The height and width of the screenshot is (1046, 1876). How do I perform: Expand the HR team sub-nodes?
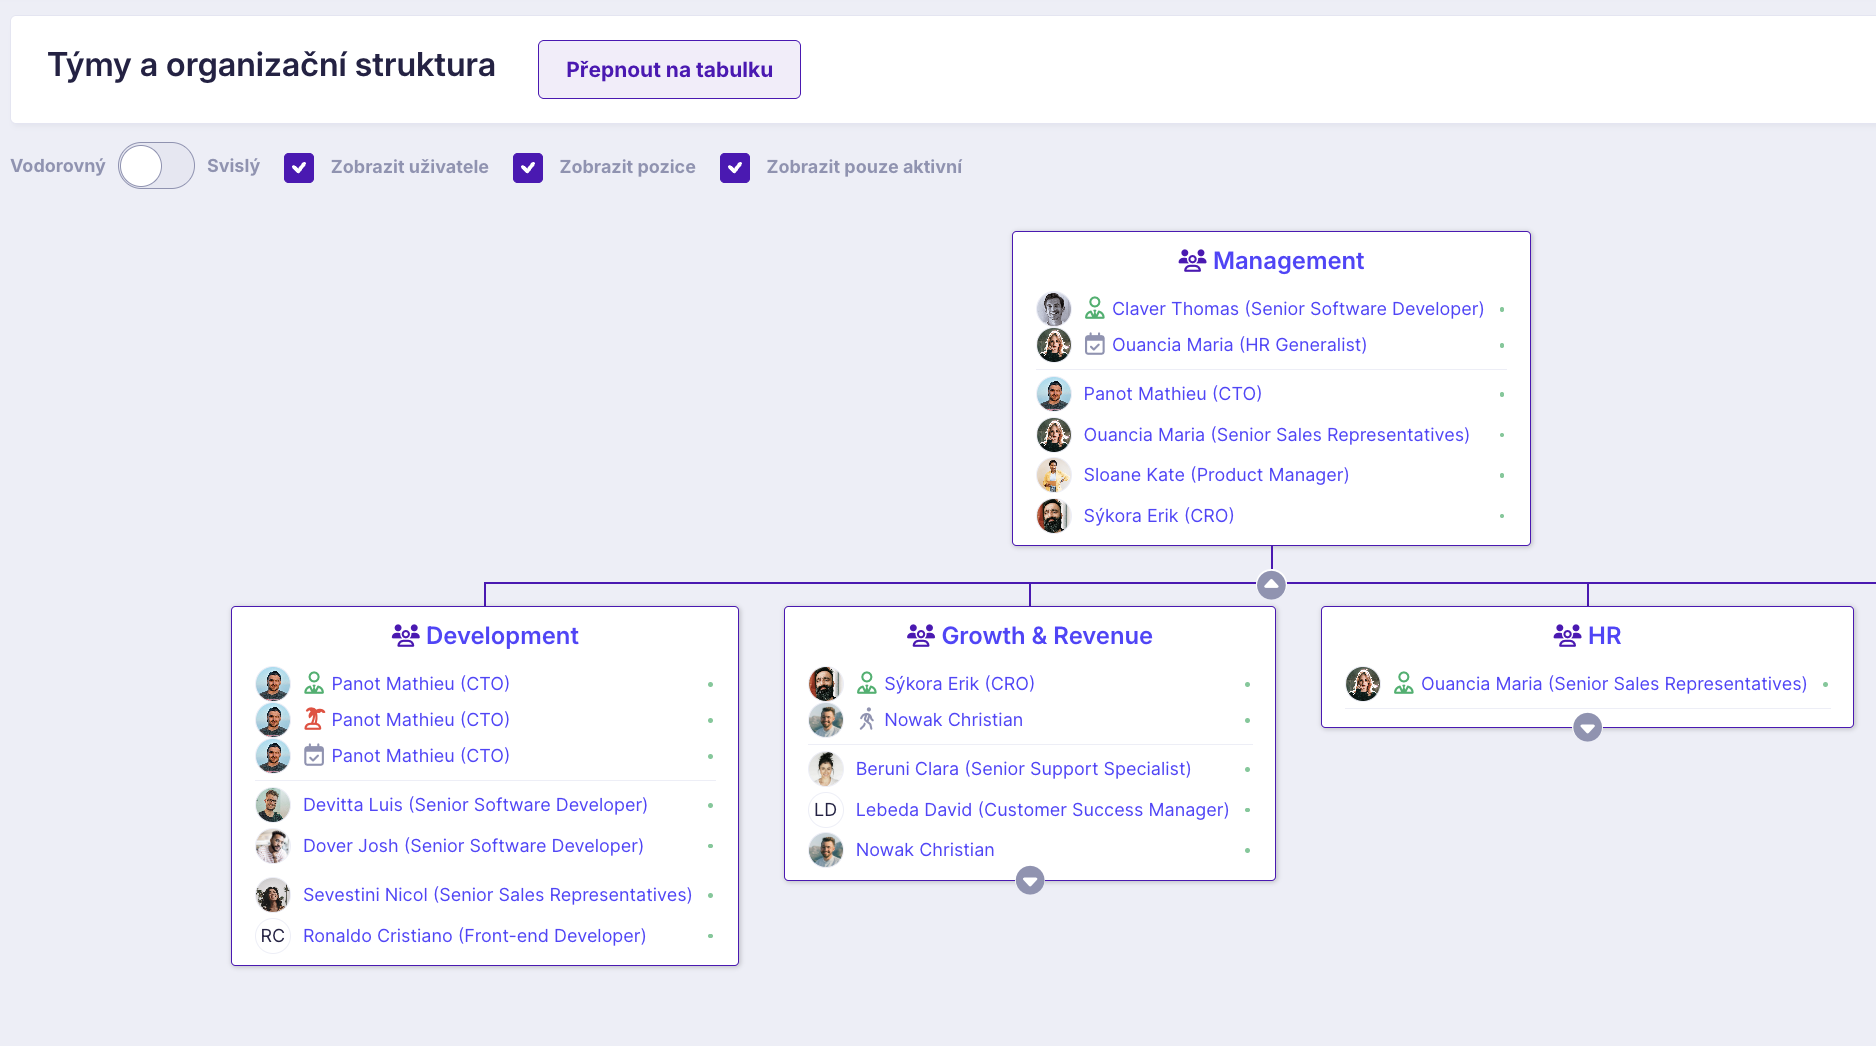click(1587, 727)
